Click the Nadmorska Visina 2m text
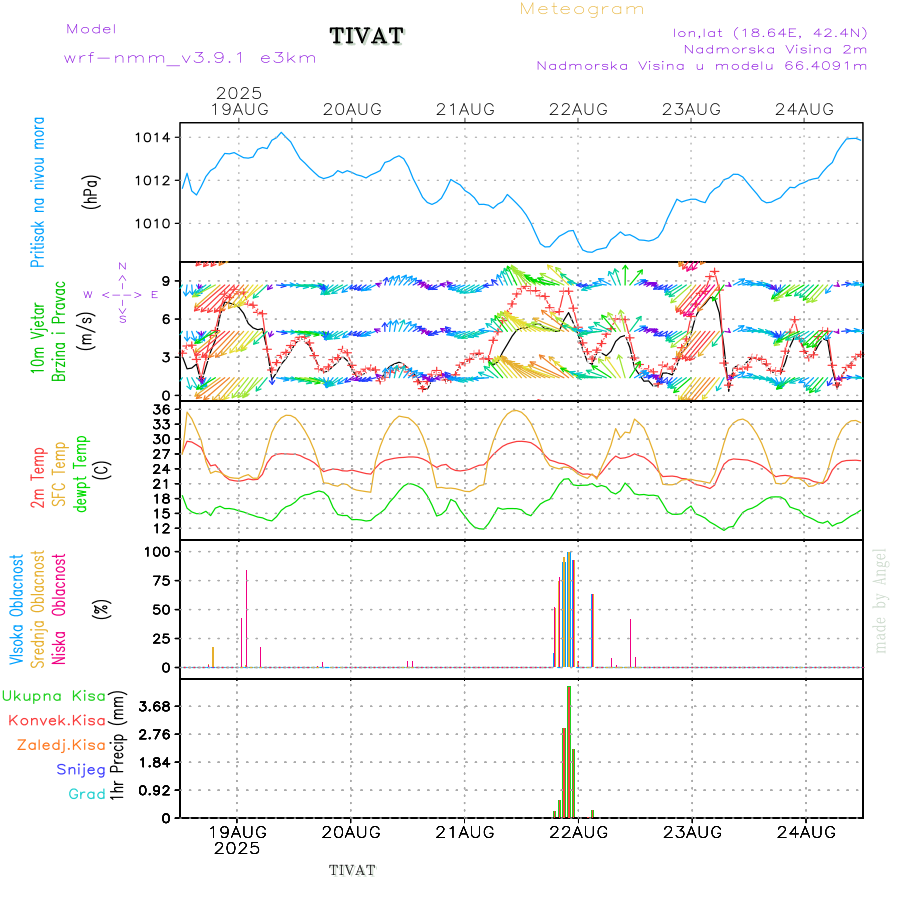This screenshot has height=900, width=900. (774, 48)
